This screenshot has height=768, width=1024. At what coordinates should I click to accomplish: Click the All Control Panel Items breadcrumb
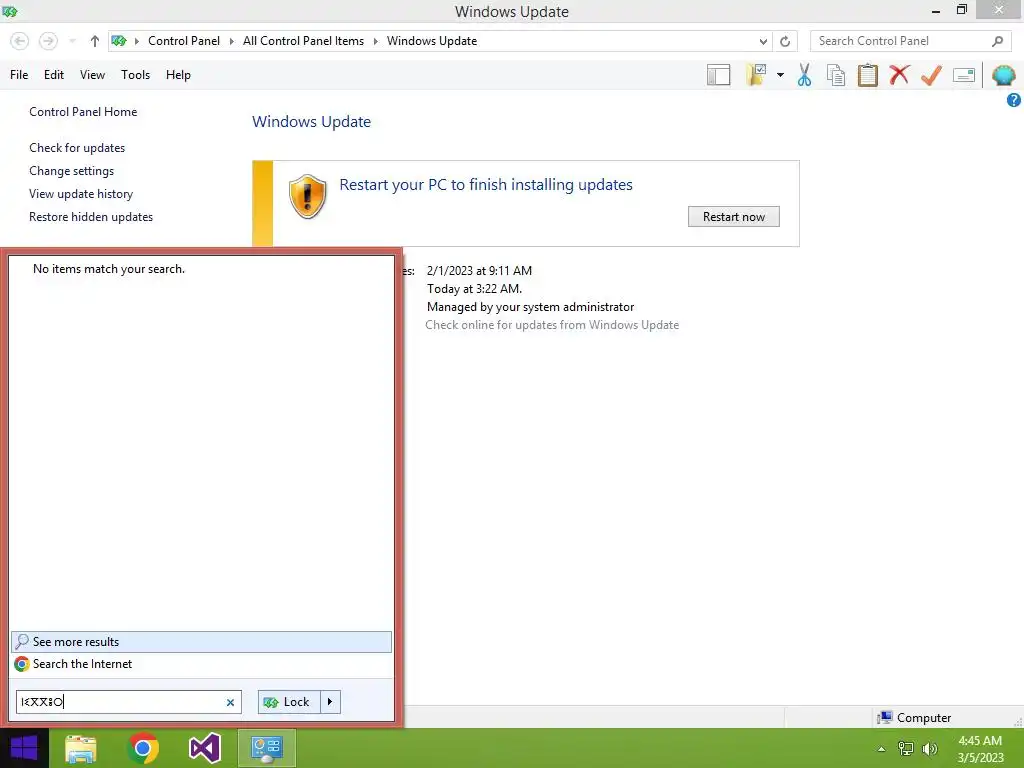click(304, 41)
